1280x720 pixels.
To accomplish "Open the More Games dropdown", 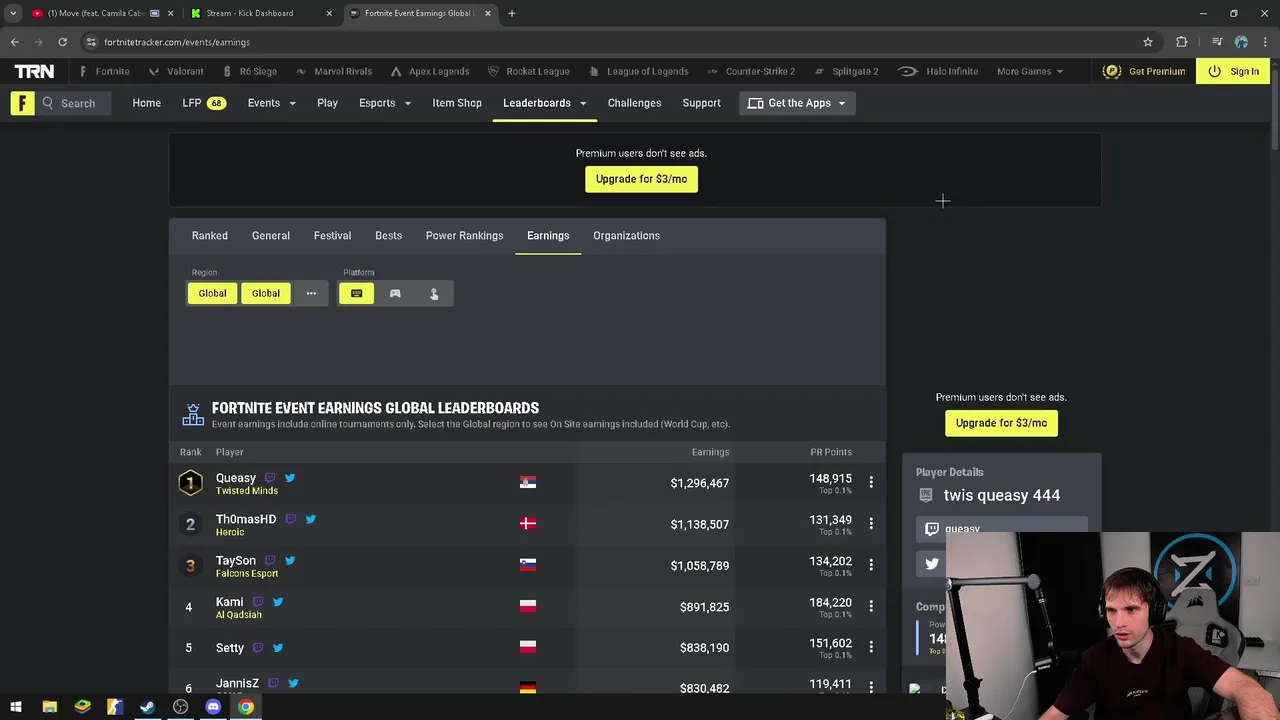I will 1030,71.
